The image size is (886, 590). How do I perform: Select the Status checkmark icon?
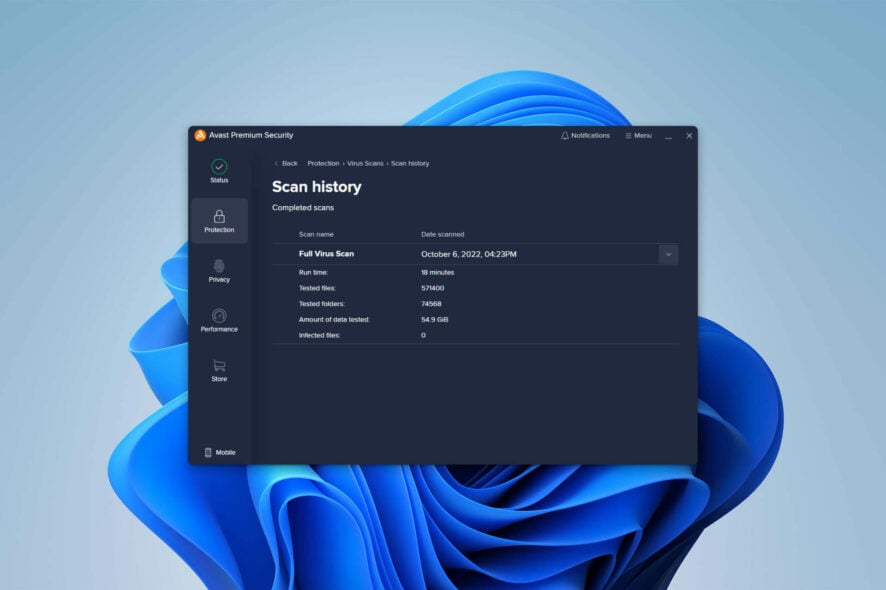click(x=220, y=164)
